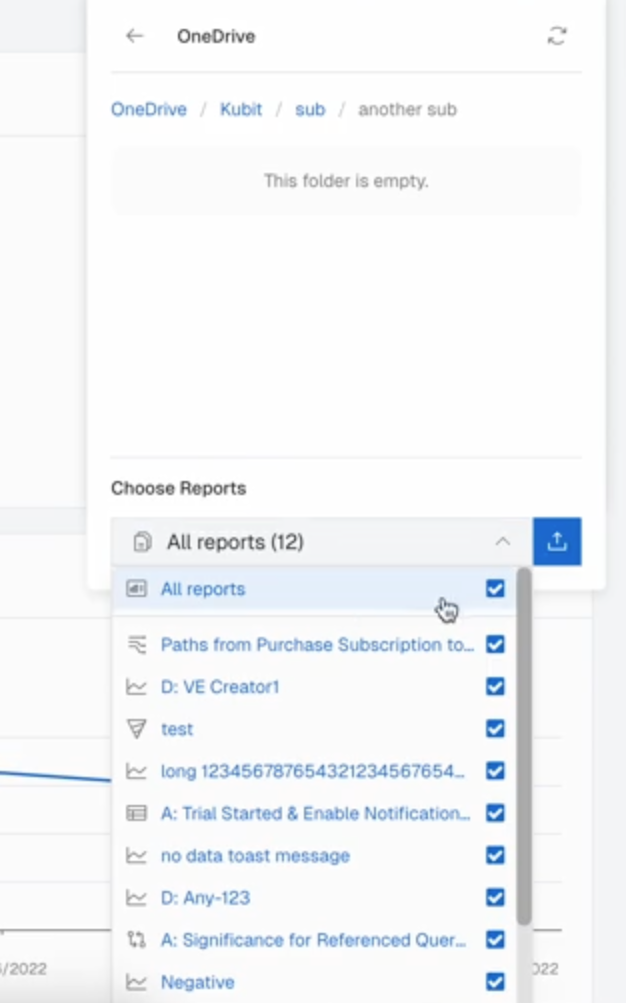Upload selected reports with the blue button
626x1003 pixels.
(x=557, y=542)
